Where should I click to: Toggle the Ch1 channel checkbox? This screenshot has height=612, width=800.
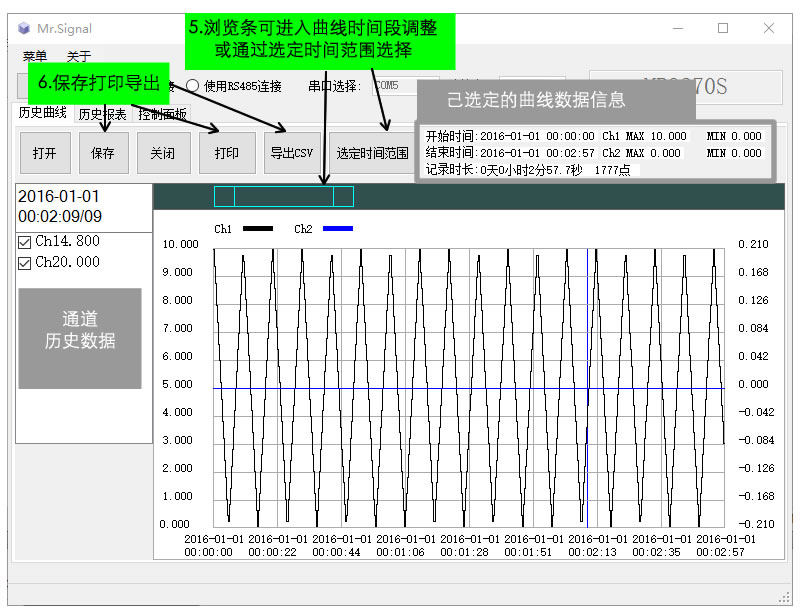pos(24,242)
